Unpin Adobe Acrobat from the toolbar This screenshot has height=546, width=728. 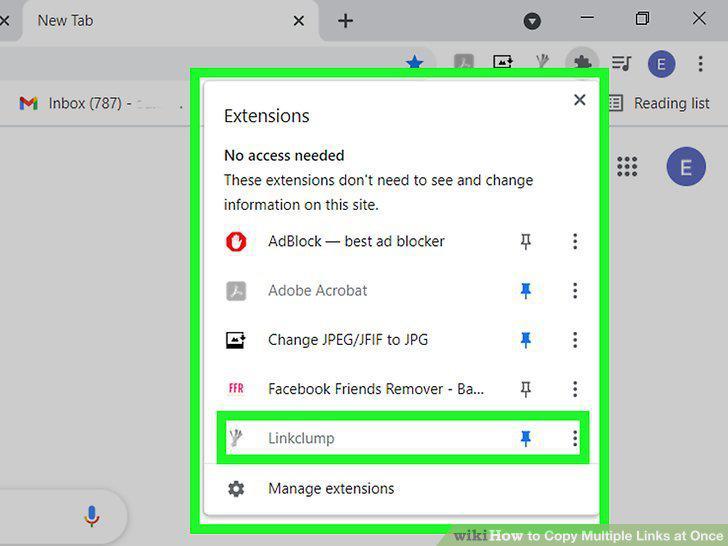(526, 291)
